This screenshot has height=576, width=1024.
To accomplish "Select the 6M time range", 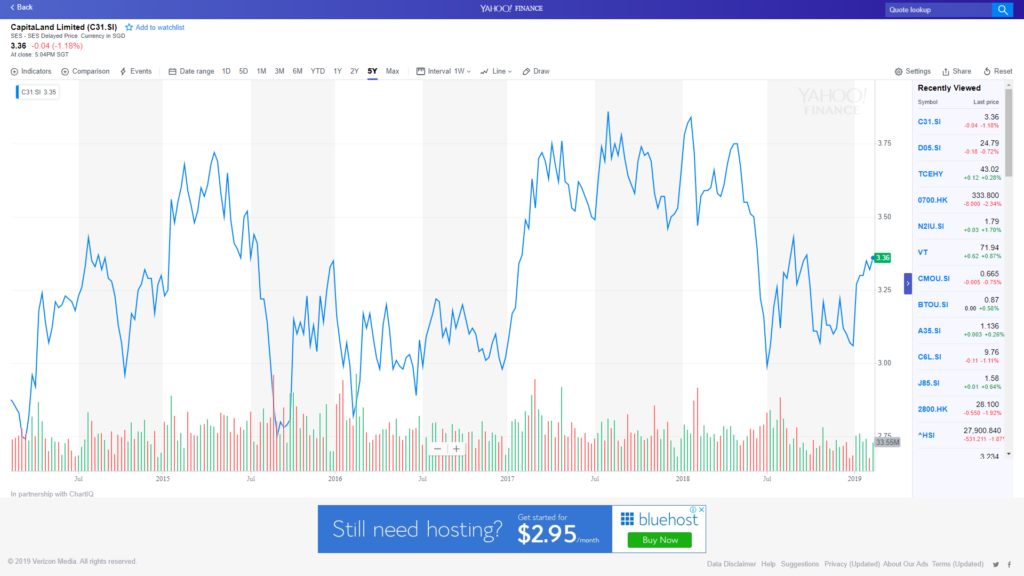I will point(297,71).
